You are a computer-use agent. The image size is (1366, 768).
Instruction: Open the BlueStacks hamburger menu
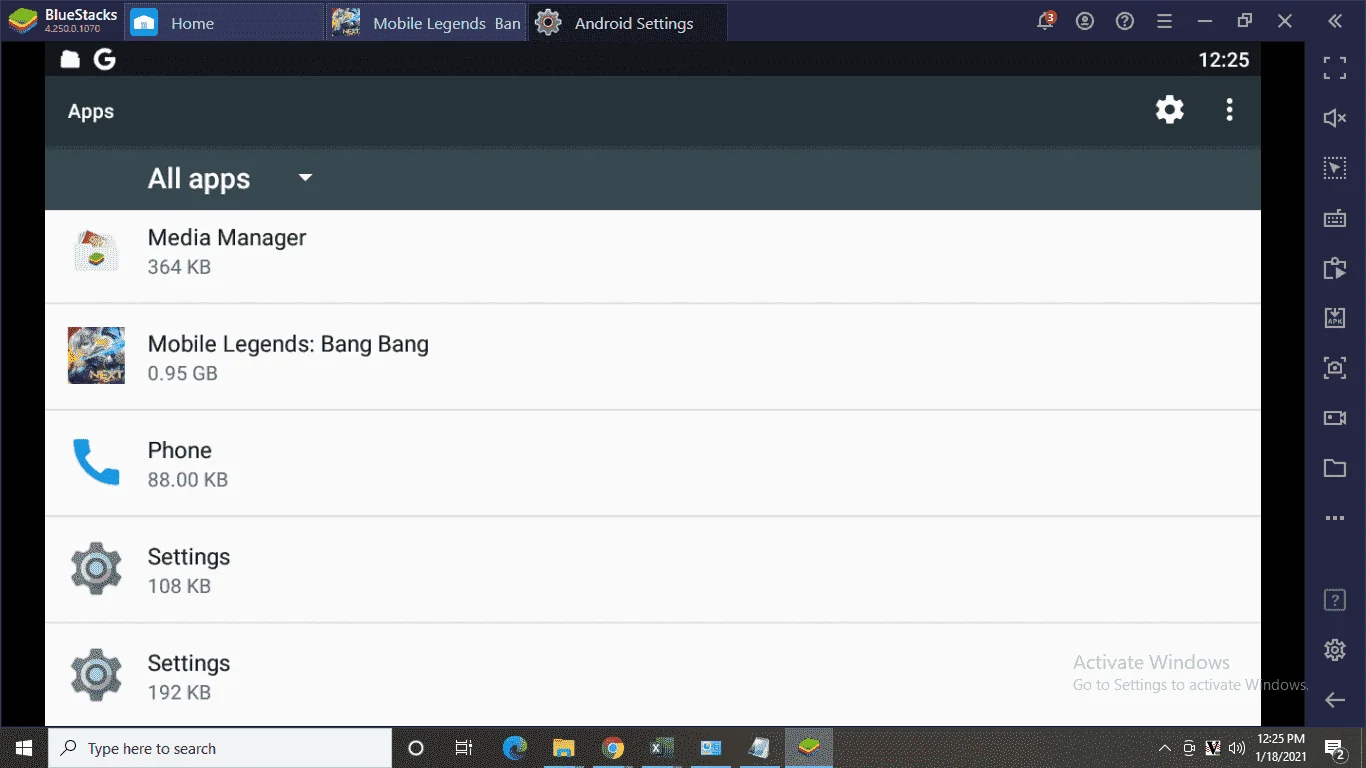(x=1164, y=21)
